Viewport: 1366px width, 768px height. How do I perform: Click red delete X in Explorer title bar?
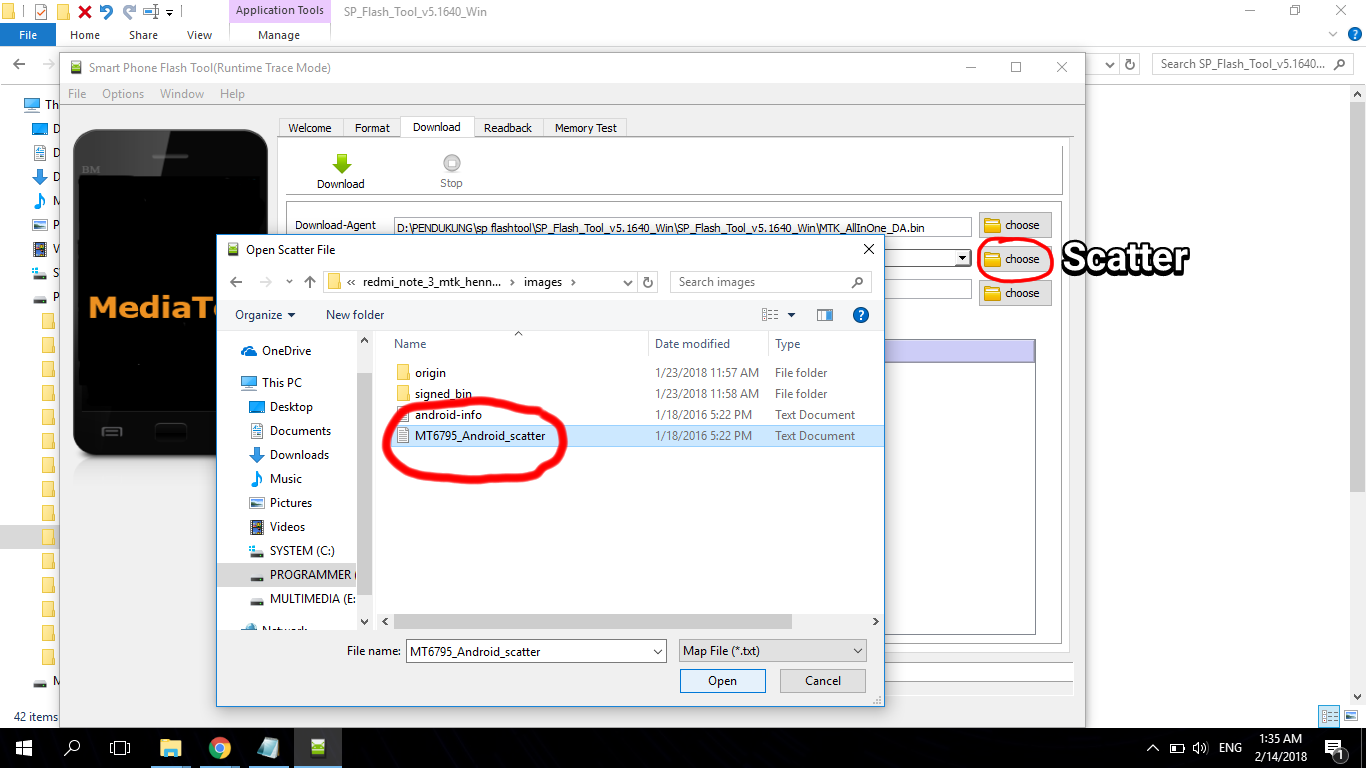pos(84,12)
